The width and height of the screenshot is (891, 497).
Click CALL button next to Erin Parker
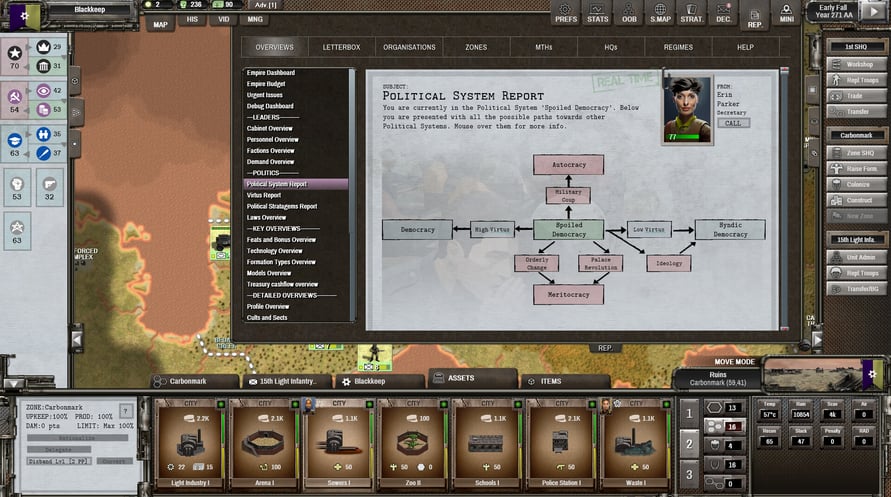click(733, 123)
